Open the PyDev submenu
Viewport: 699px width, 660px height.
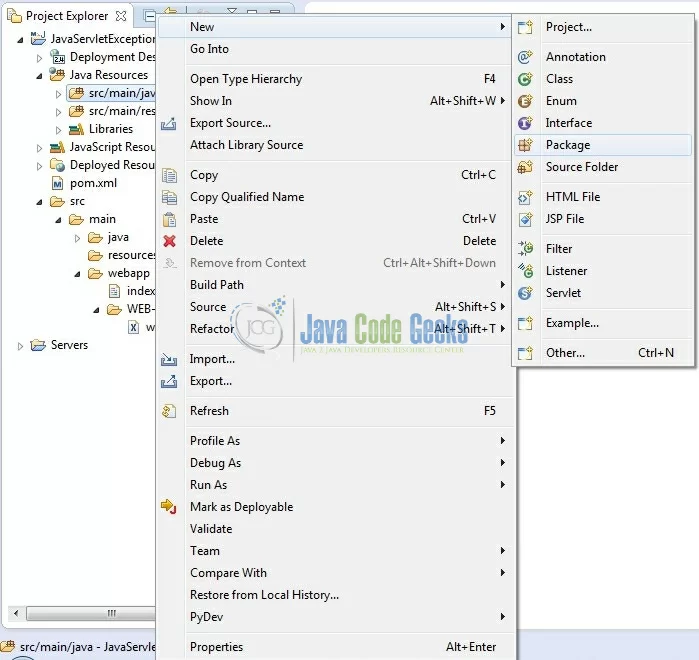334,617
